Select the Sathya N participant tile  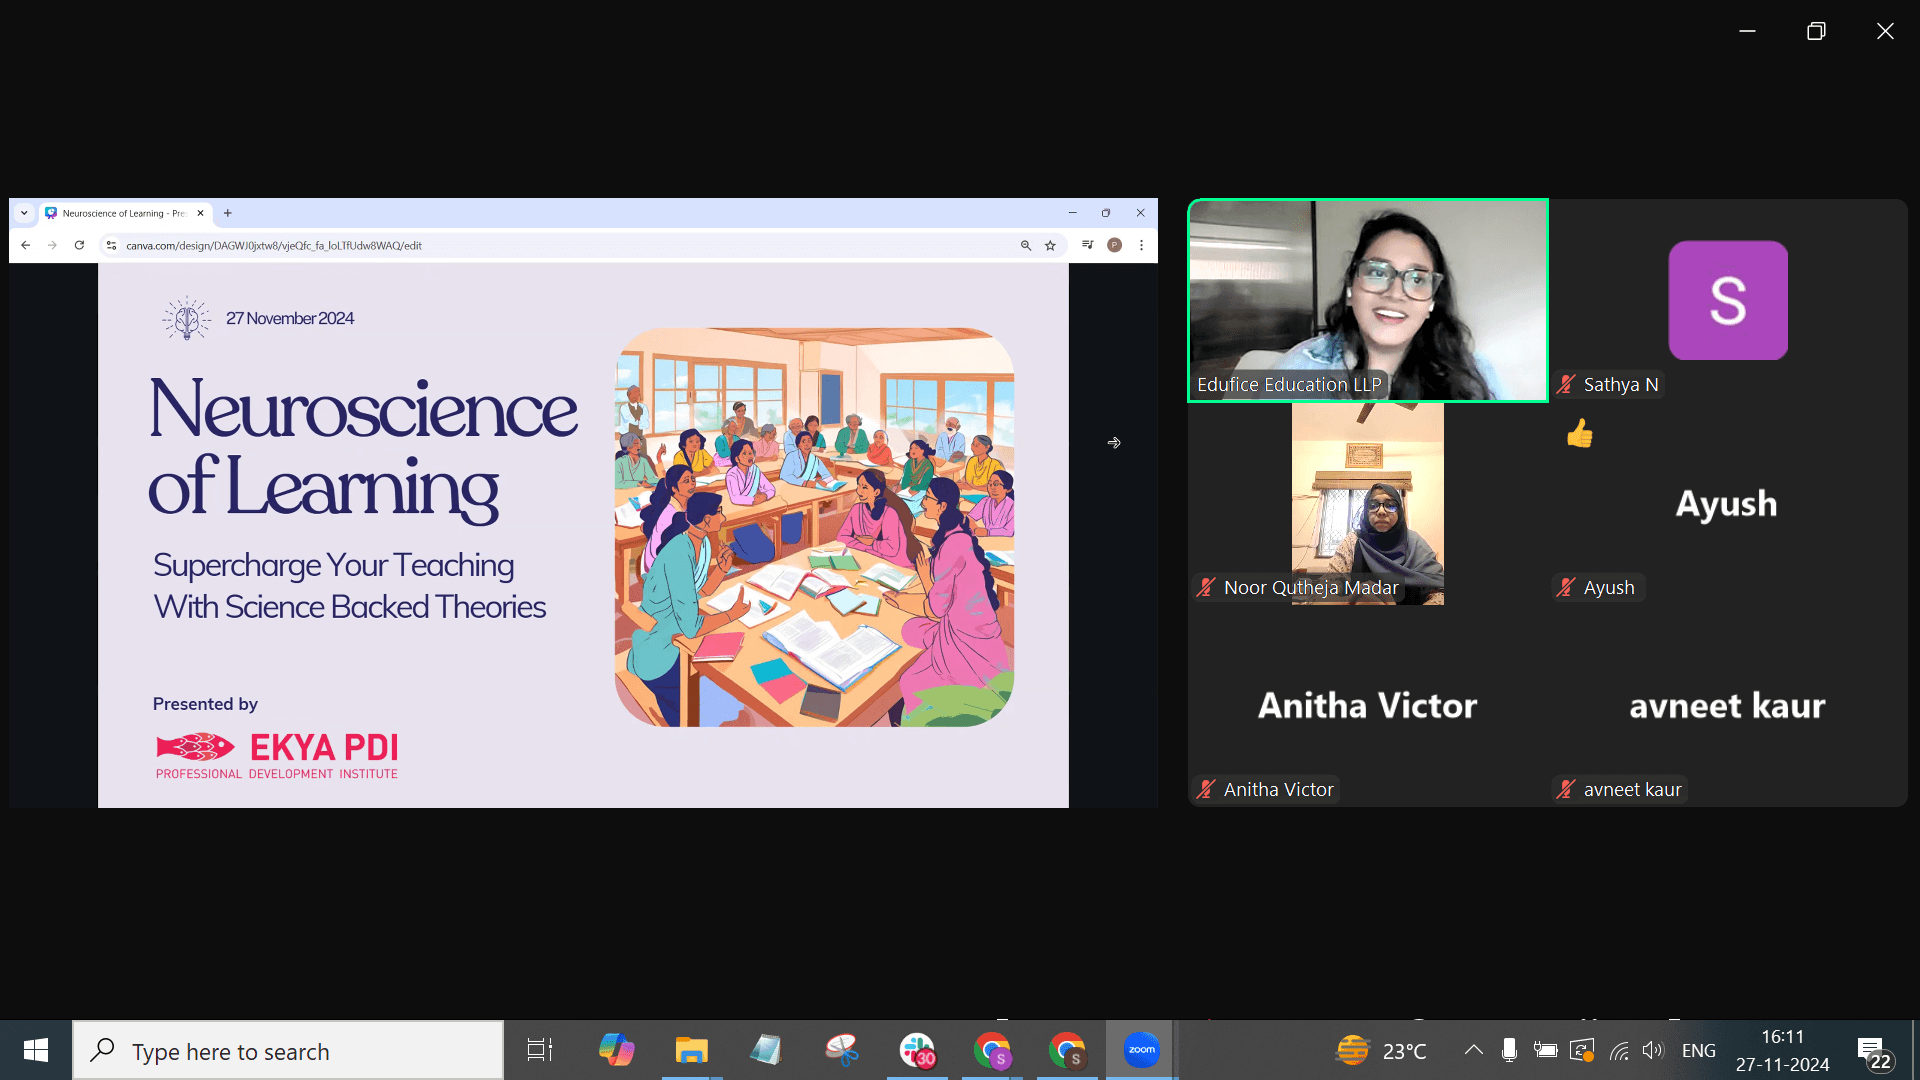pyautogui.click(x=1727, y=300)
